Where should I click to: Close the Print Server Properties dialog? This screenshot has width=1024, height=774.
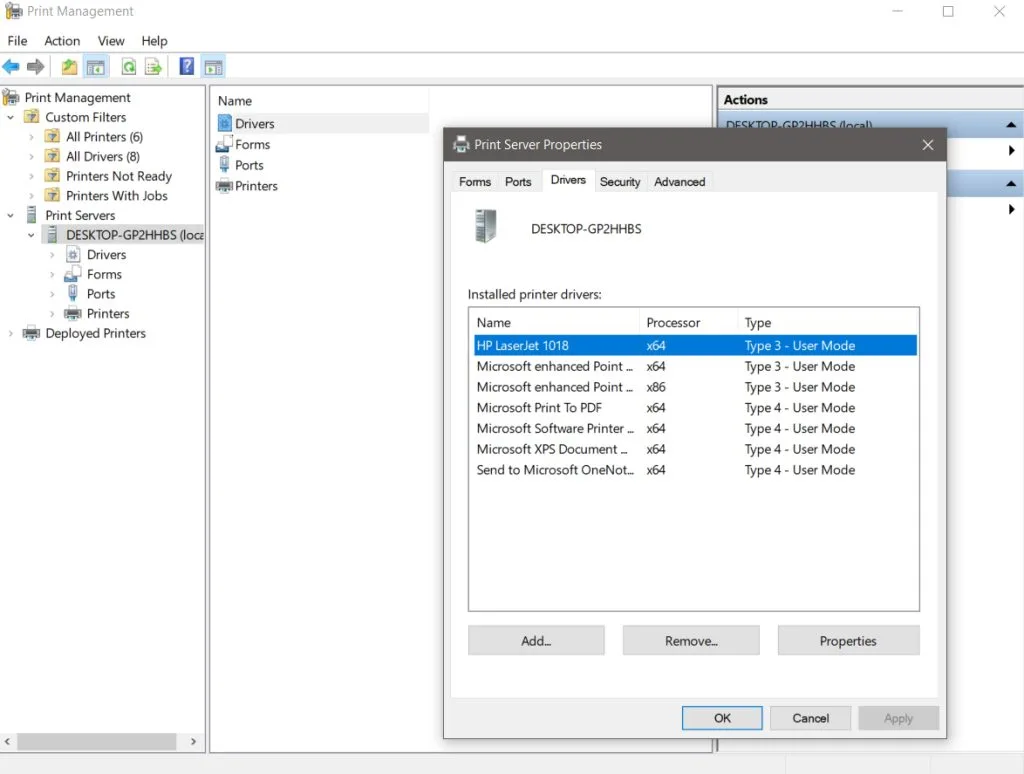pyautogui.click(x=928, y=145)
